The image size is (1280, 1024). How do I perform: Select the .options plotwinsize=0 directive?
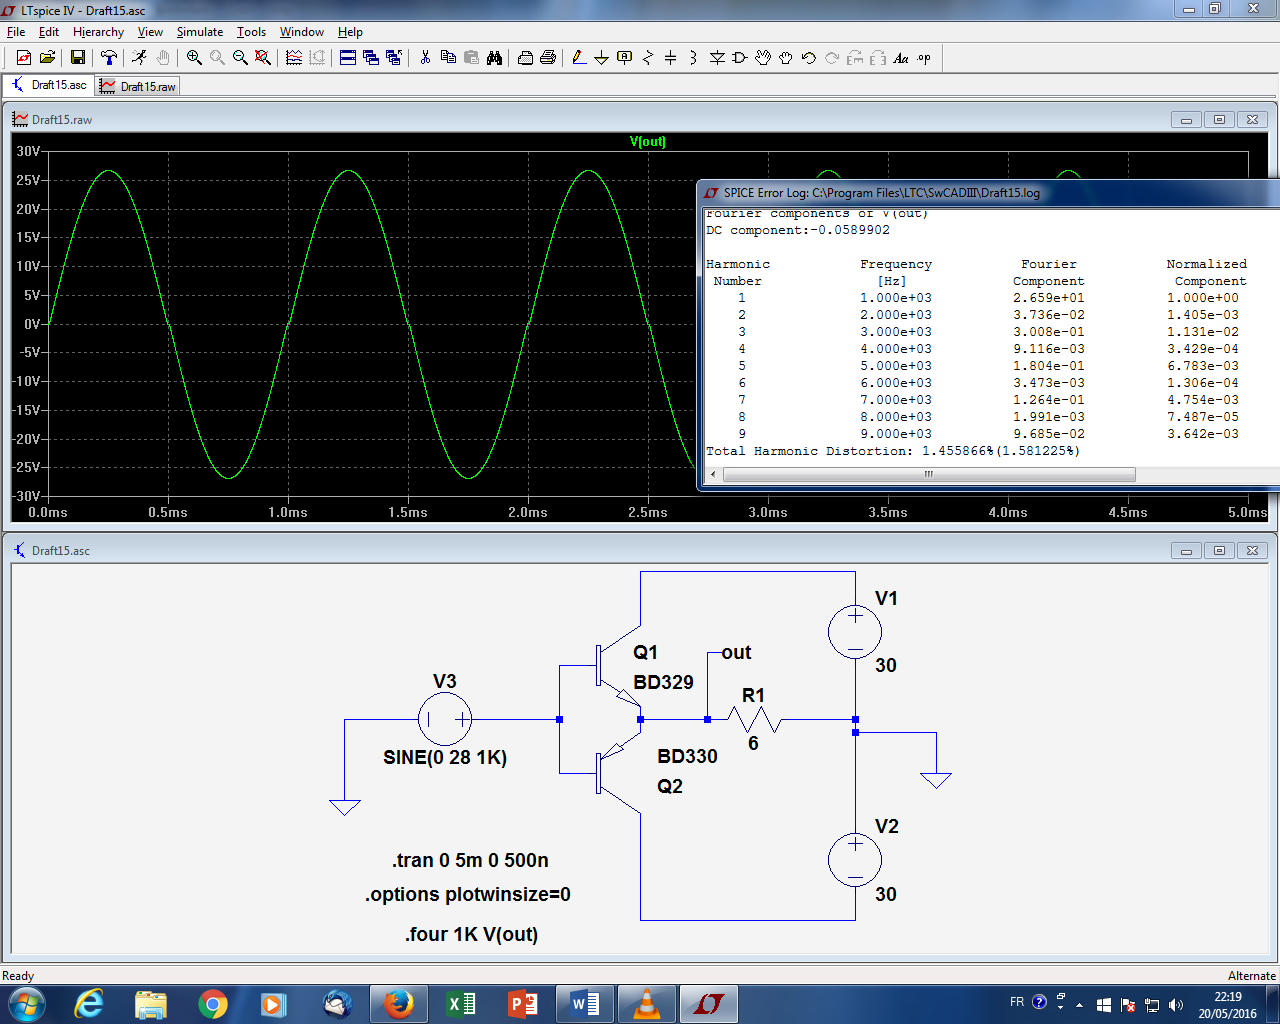click(x=468, y=894)
